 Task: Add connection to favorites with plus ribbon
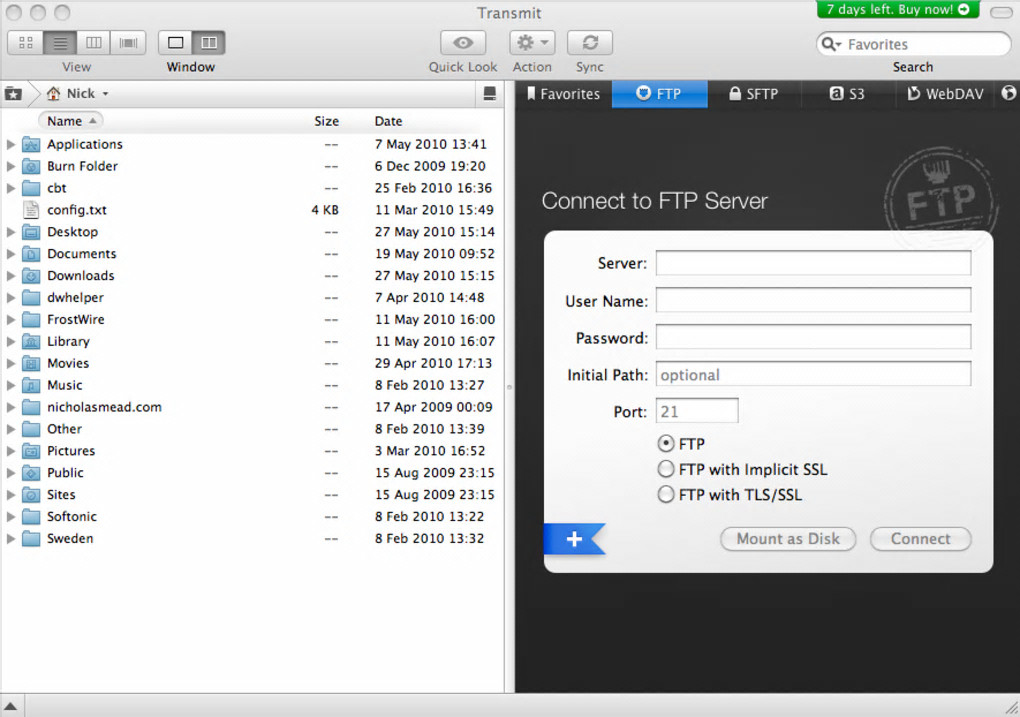point(574,539)
